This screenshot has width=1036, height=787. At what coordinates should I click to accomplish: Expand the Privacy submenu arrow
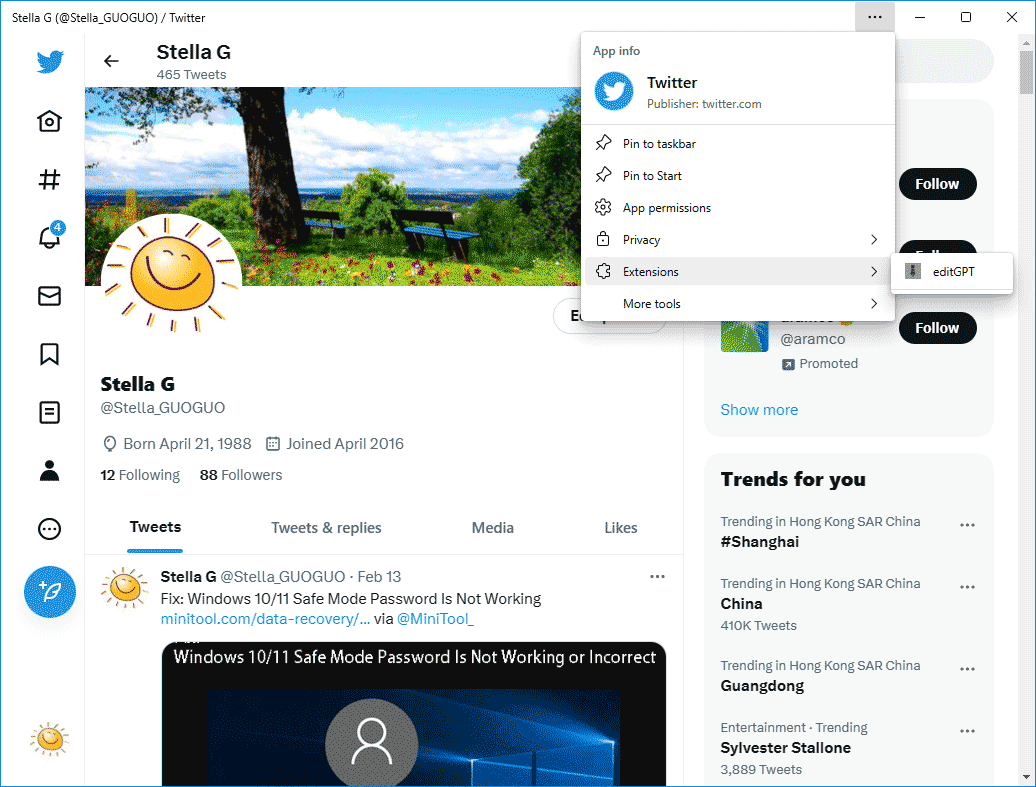(873, 239)
